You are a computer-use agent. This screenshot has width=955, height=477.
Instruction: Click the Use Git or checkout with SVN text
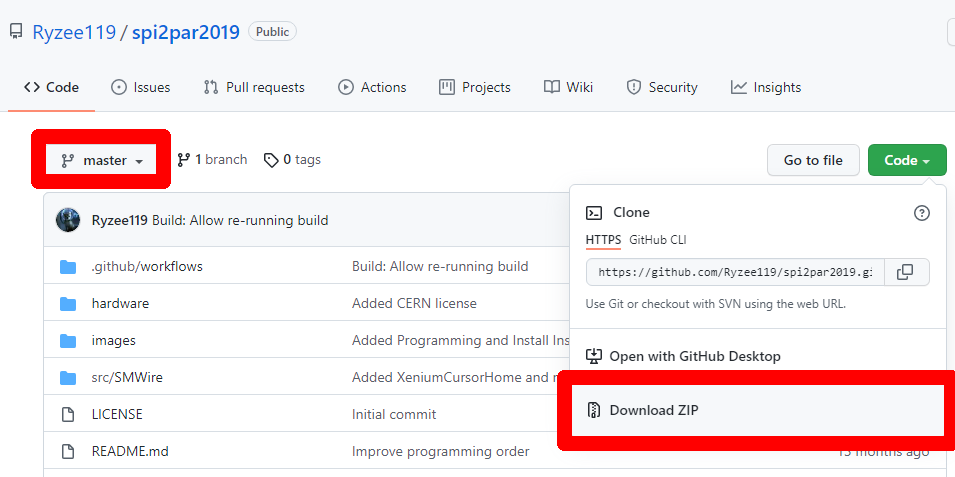point(716,303)
